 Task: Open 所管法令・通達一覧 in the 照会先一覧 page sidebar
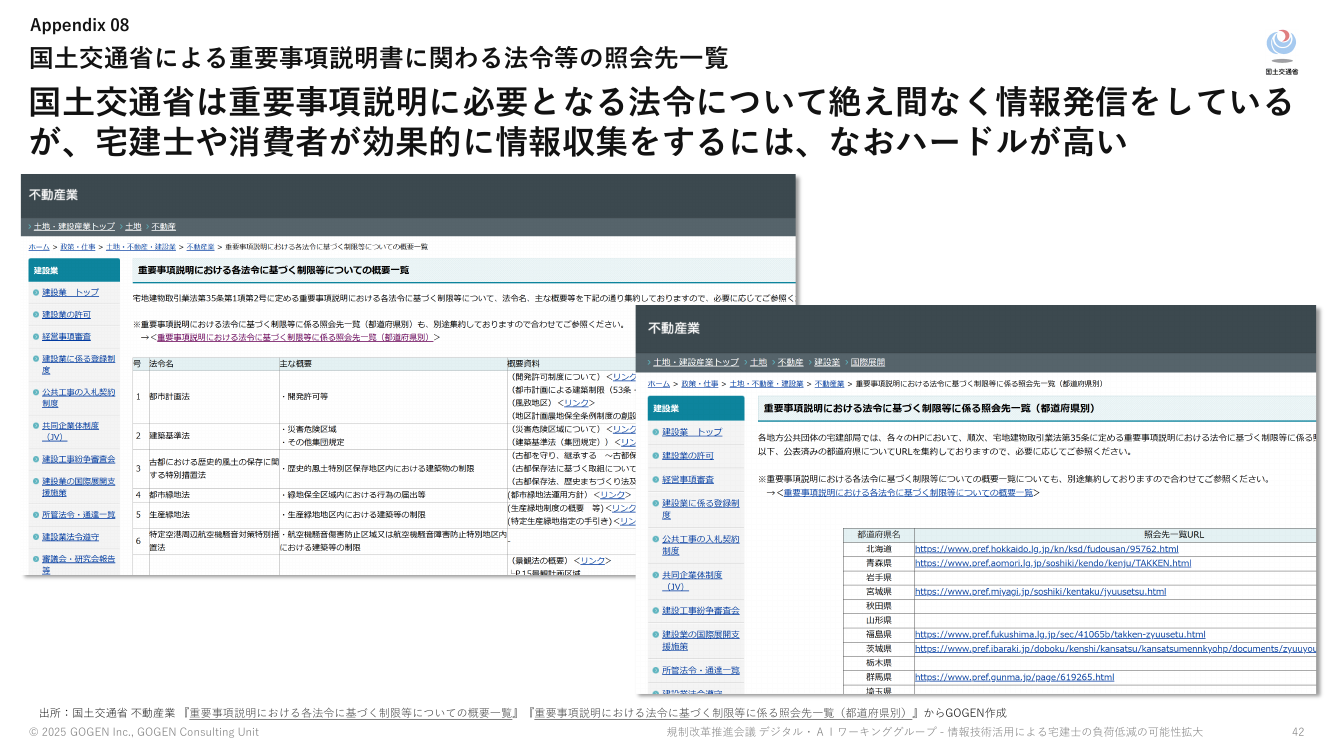point(701,670)
